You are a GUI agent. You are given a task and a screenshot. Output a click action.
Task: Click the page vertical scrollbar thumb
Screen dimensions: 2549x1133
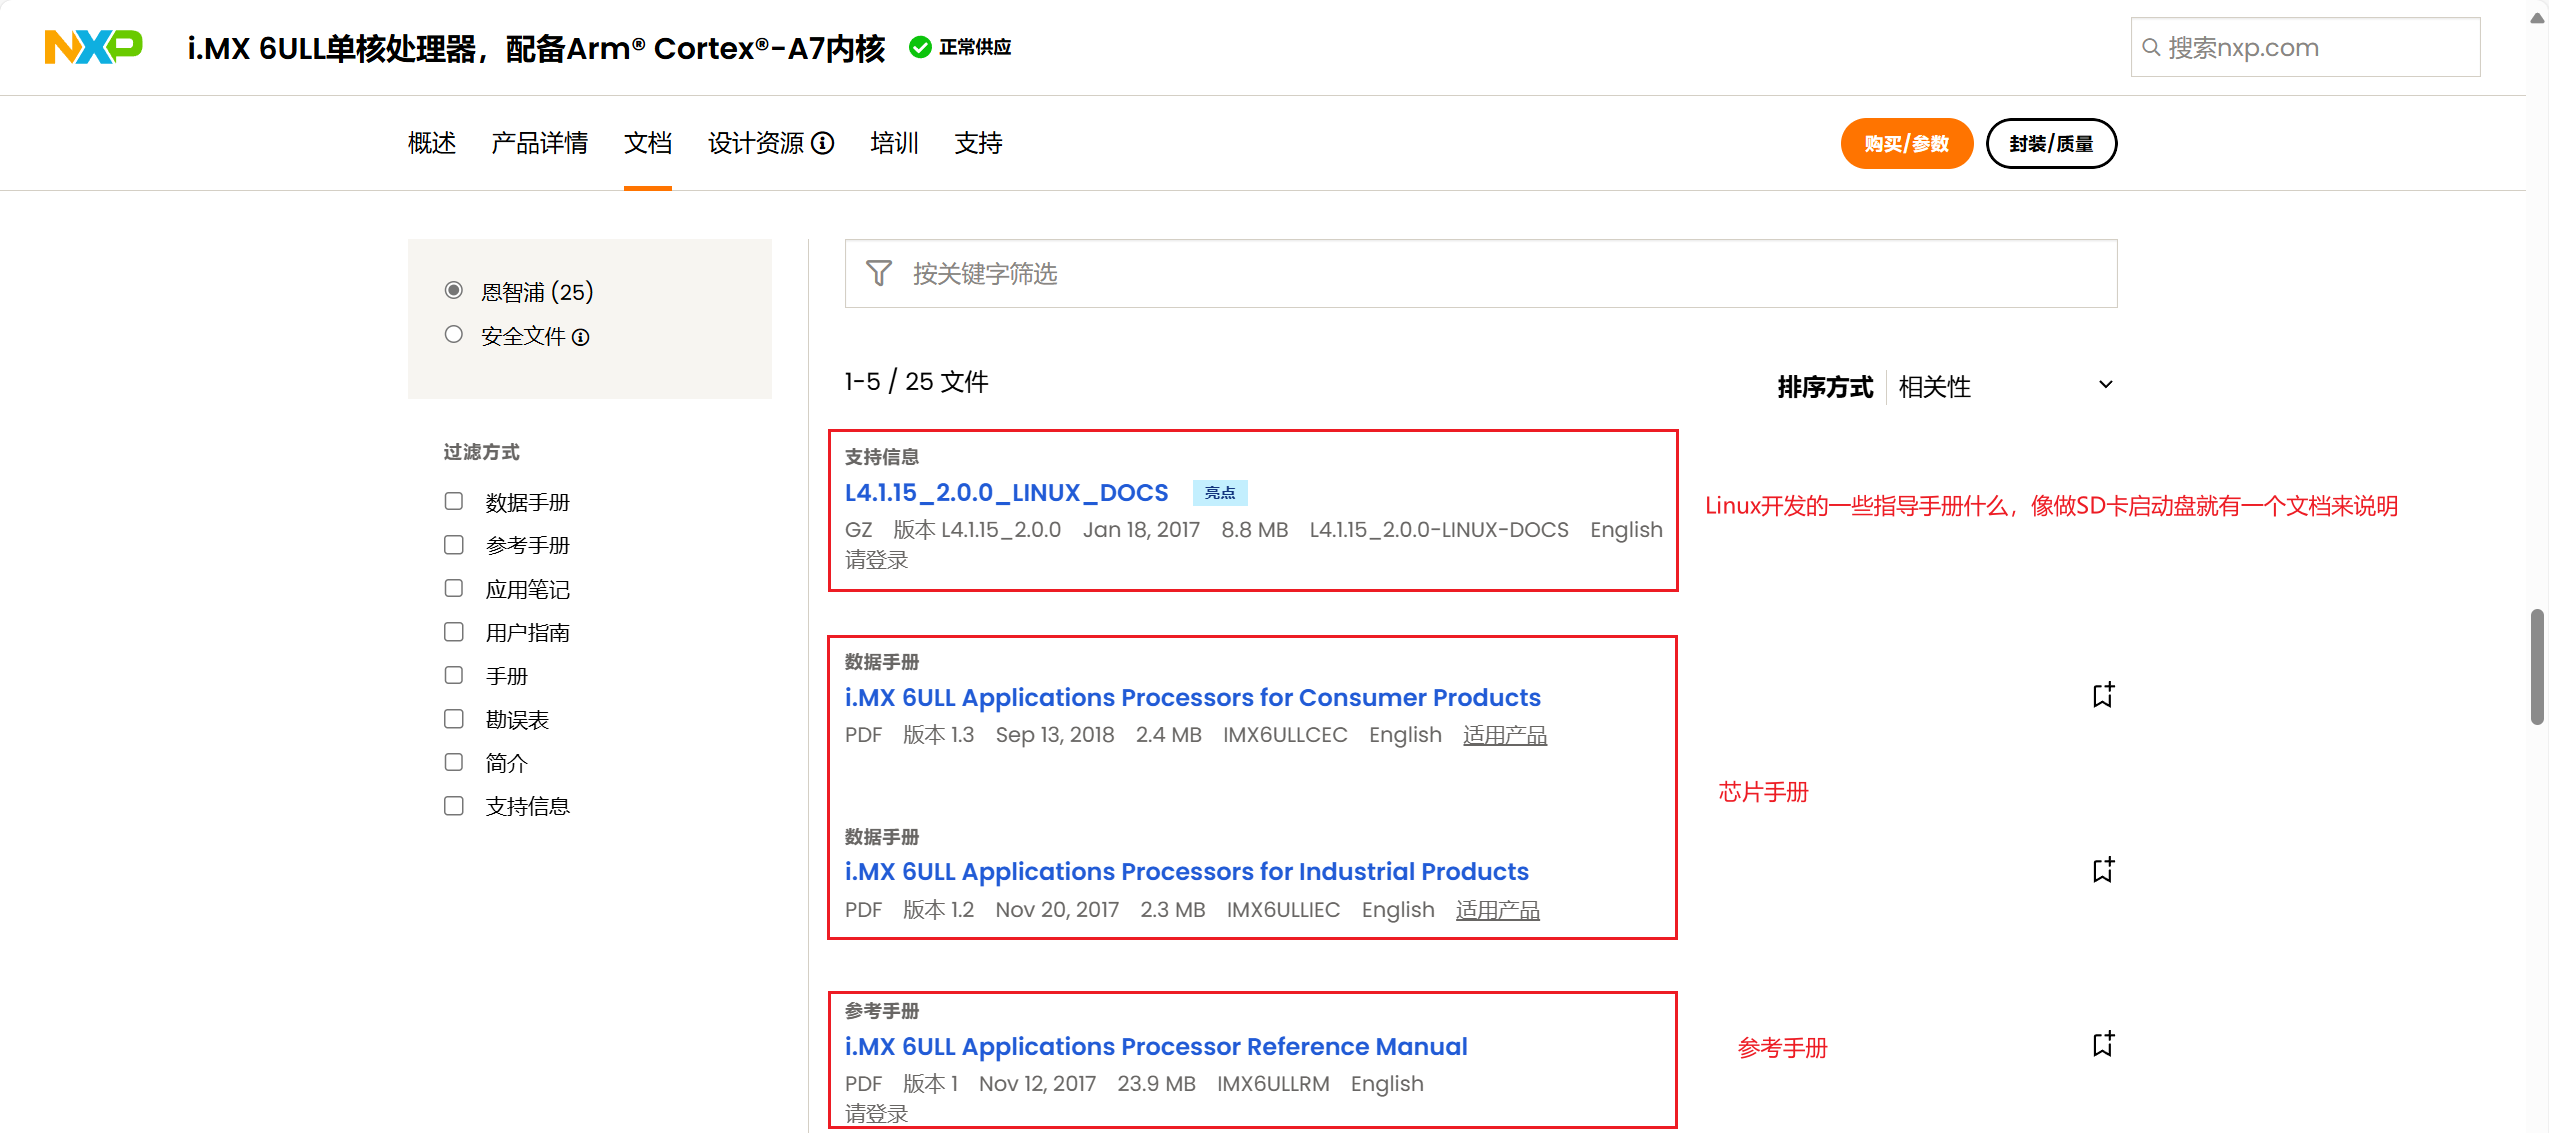[2537, 665]
